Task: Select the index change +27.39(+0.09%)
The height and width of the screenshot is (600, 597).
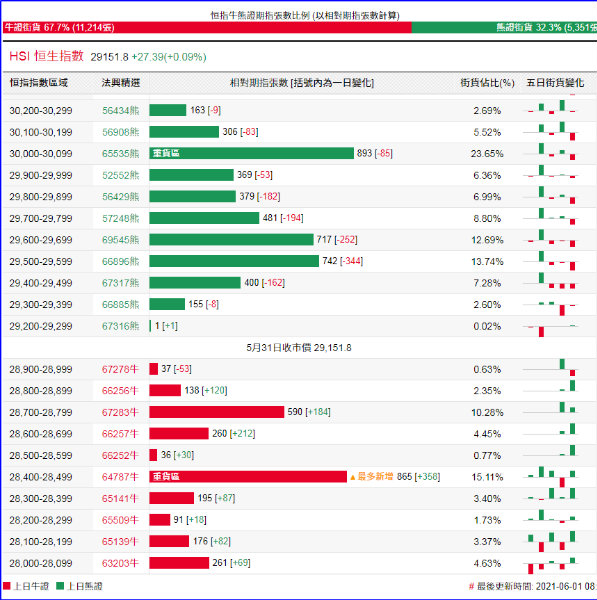Action: [x=169, y=57]
